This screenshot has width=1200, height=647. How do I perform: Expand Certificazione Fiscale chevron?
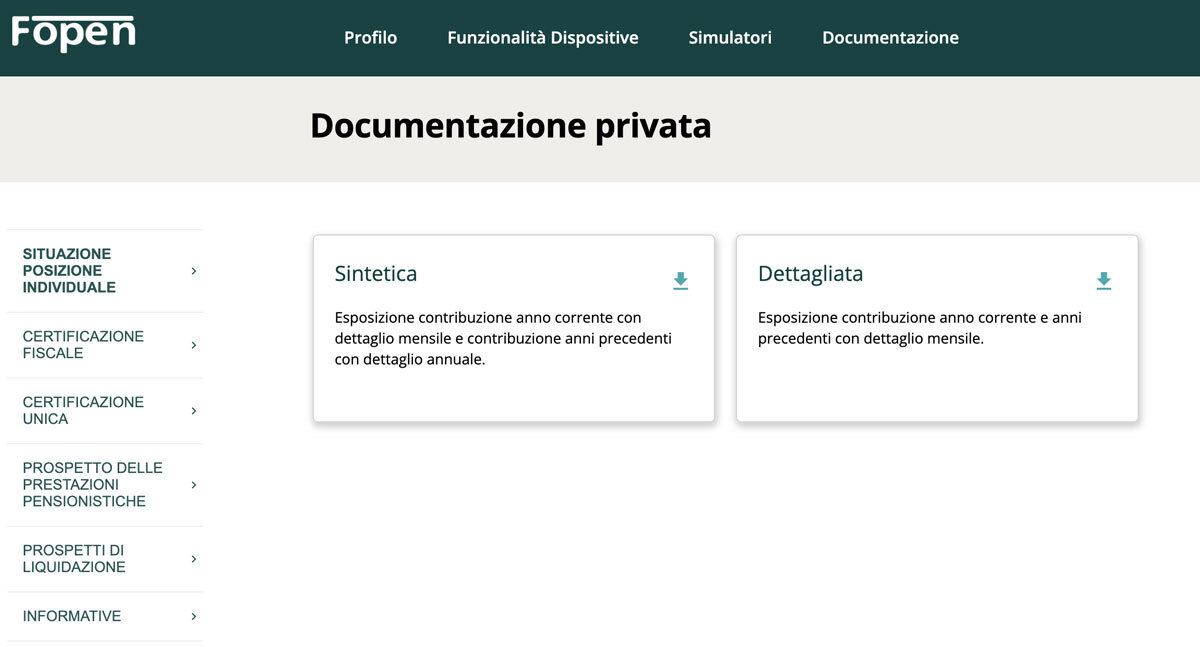pos(194,345)
